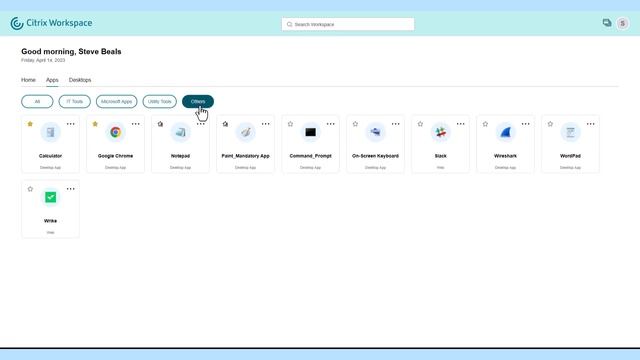
Task: Click the lock icon on Notepad card
Action: 160,124
